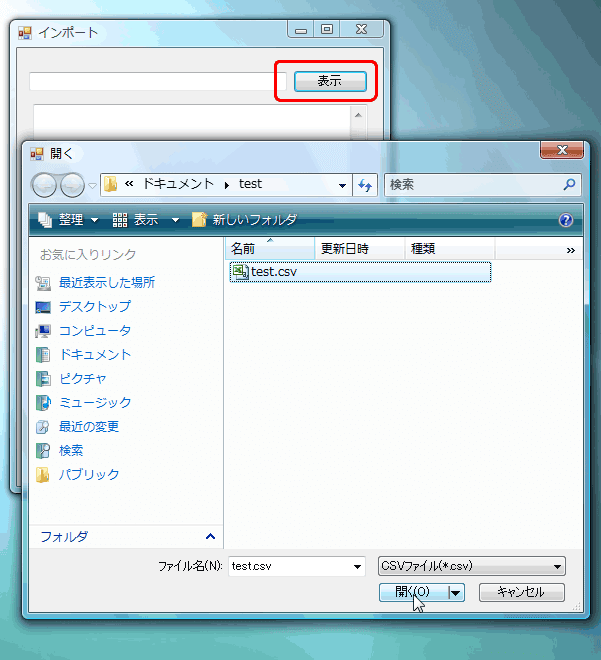Expand the ファイル名 filename dropdown arrow
The height and width of the screenshot is (660, 601).
[358, 567]
